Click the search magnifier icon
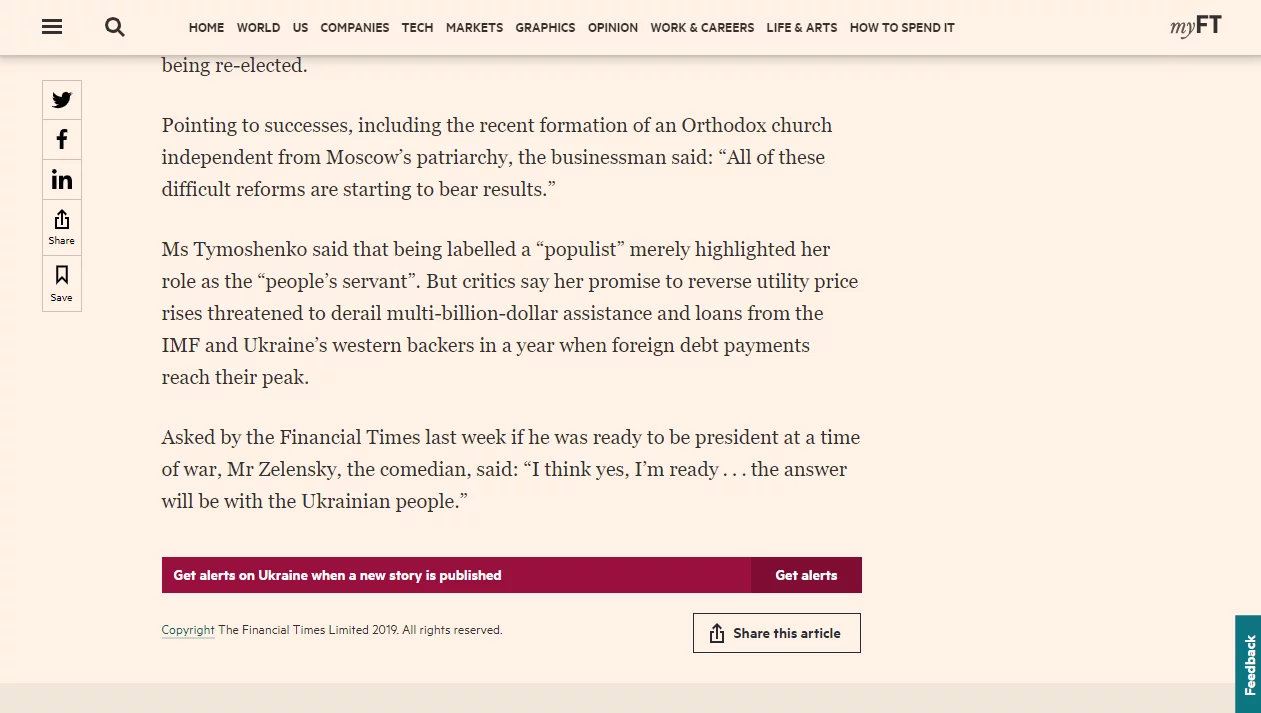 coord(115,27)
